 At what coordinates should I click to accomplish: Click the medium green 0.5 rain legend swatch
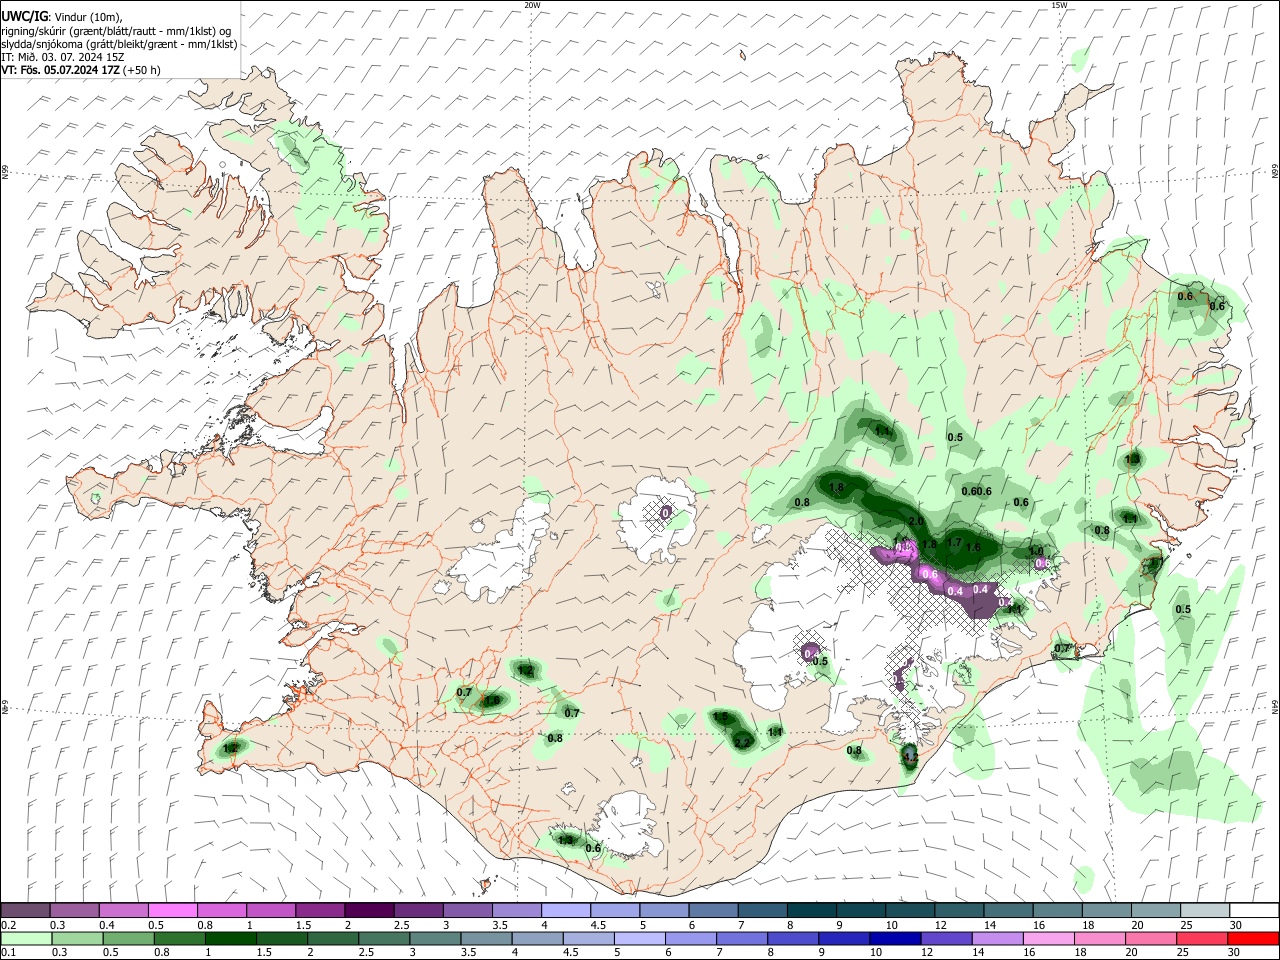tap(128, 938)
